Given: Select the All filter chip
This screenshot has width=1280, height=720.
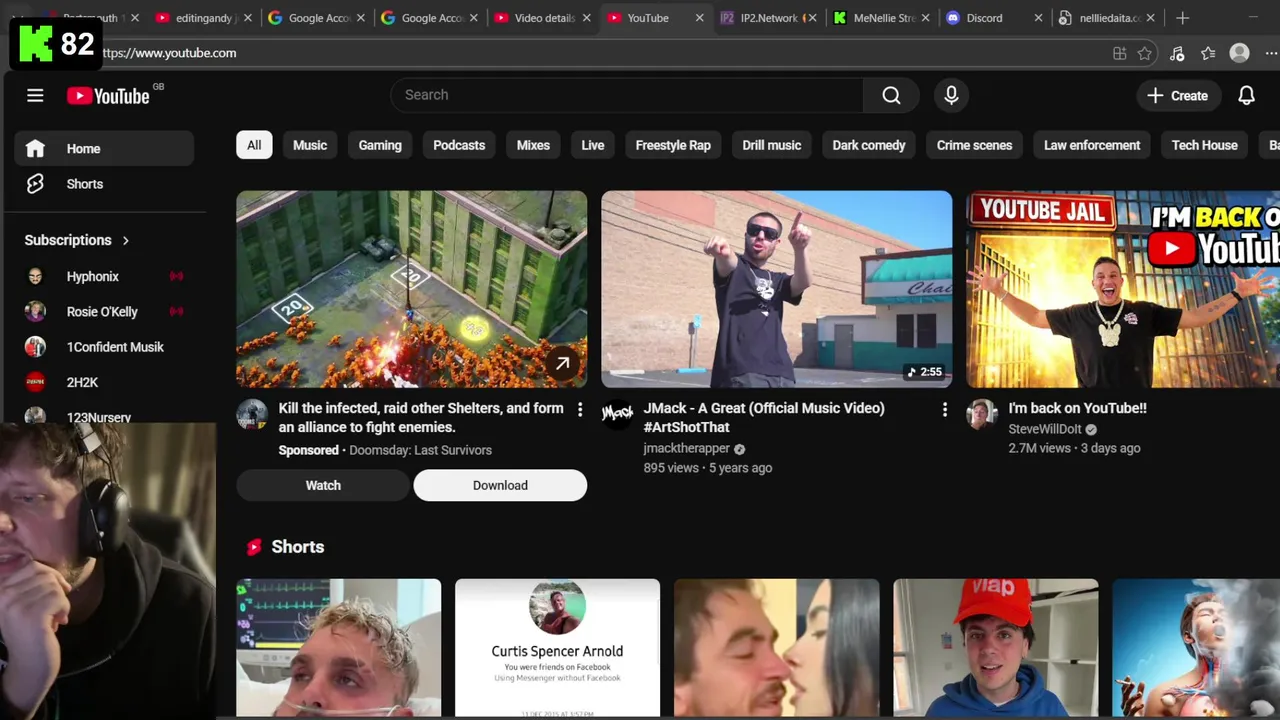Looking at the screenshot, I should click(254, 145).
